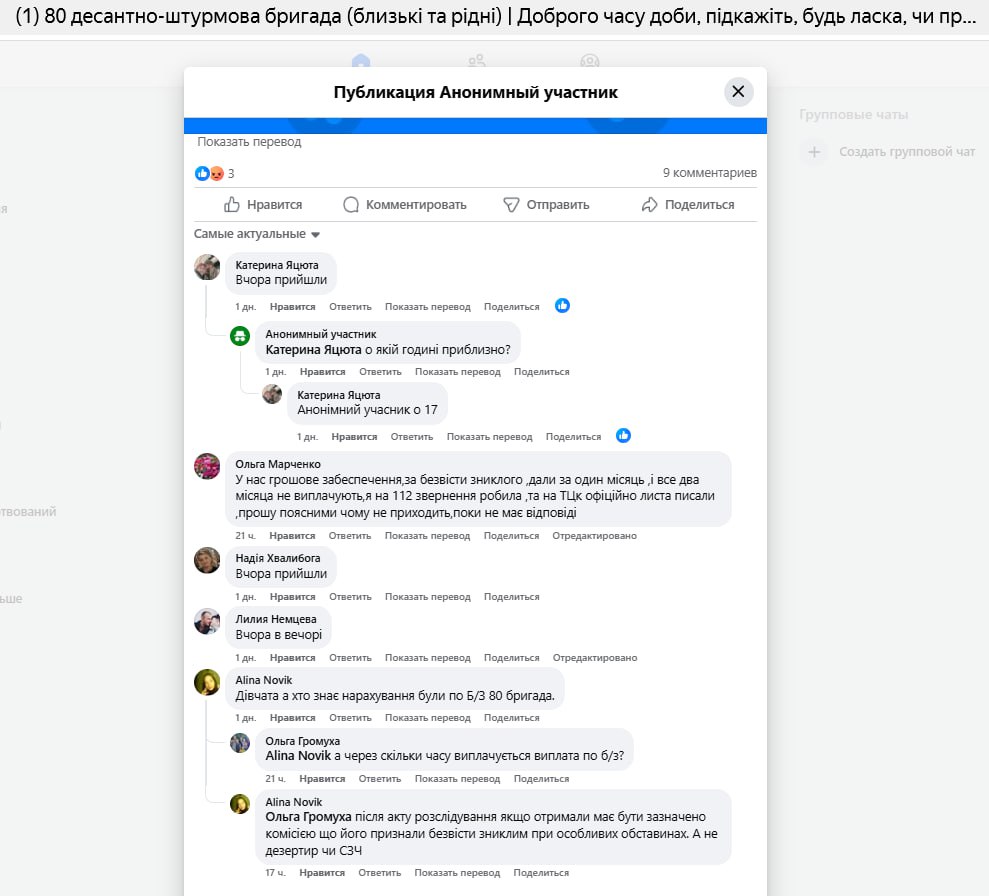Click the Send messenger icon
The image size is (989, 896).
tap(511, 205)
